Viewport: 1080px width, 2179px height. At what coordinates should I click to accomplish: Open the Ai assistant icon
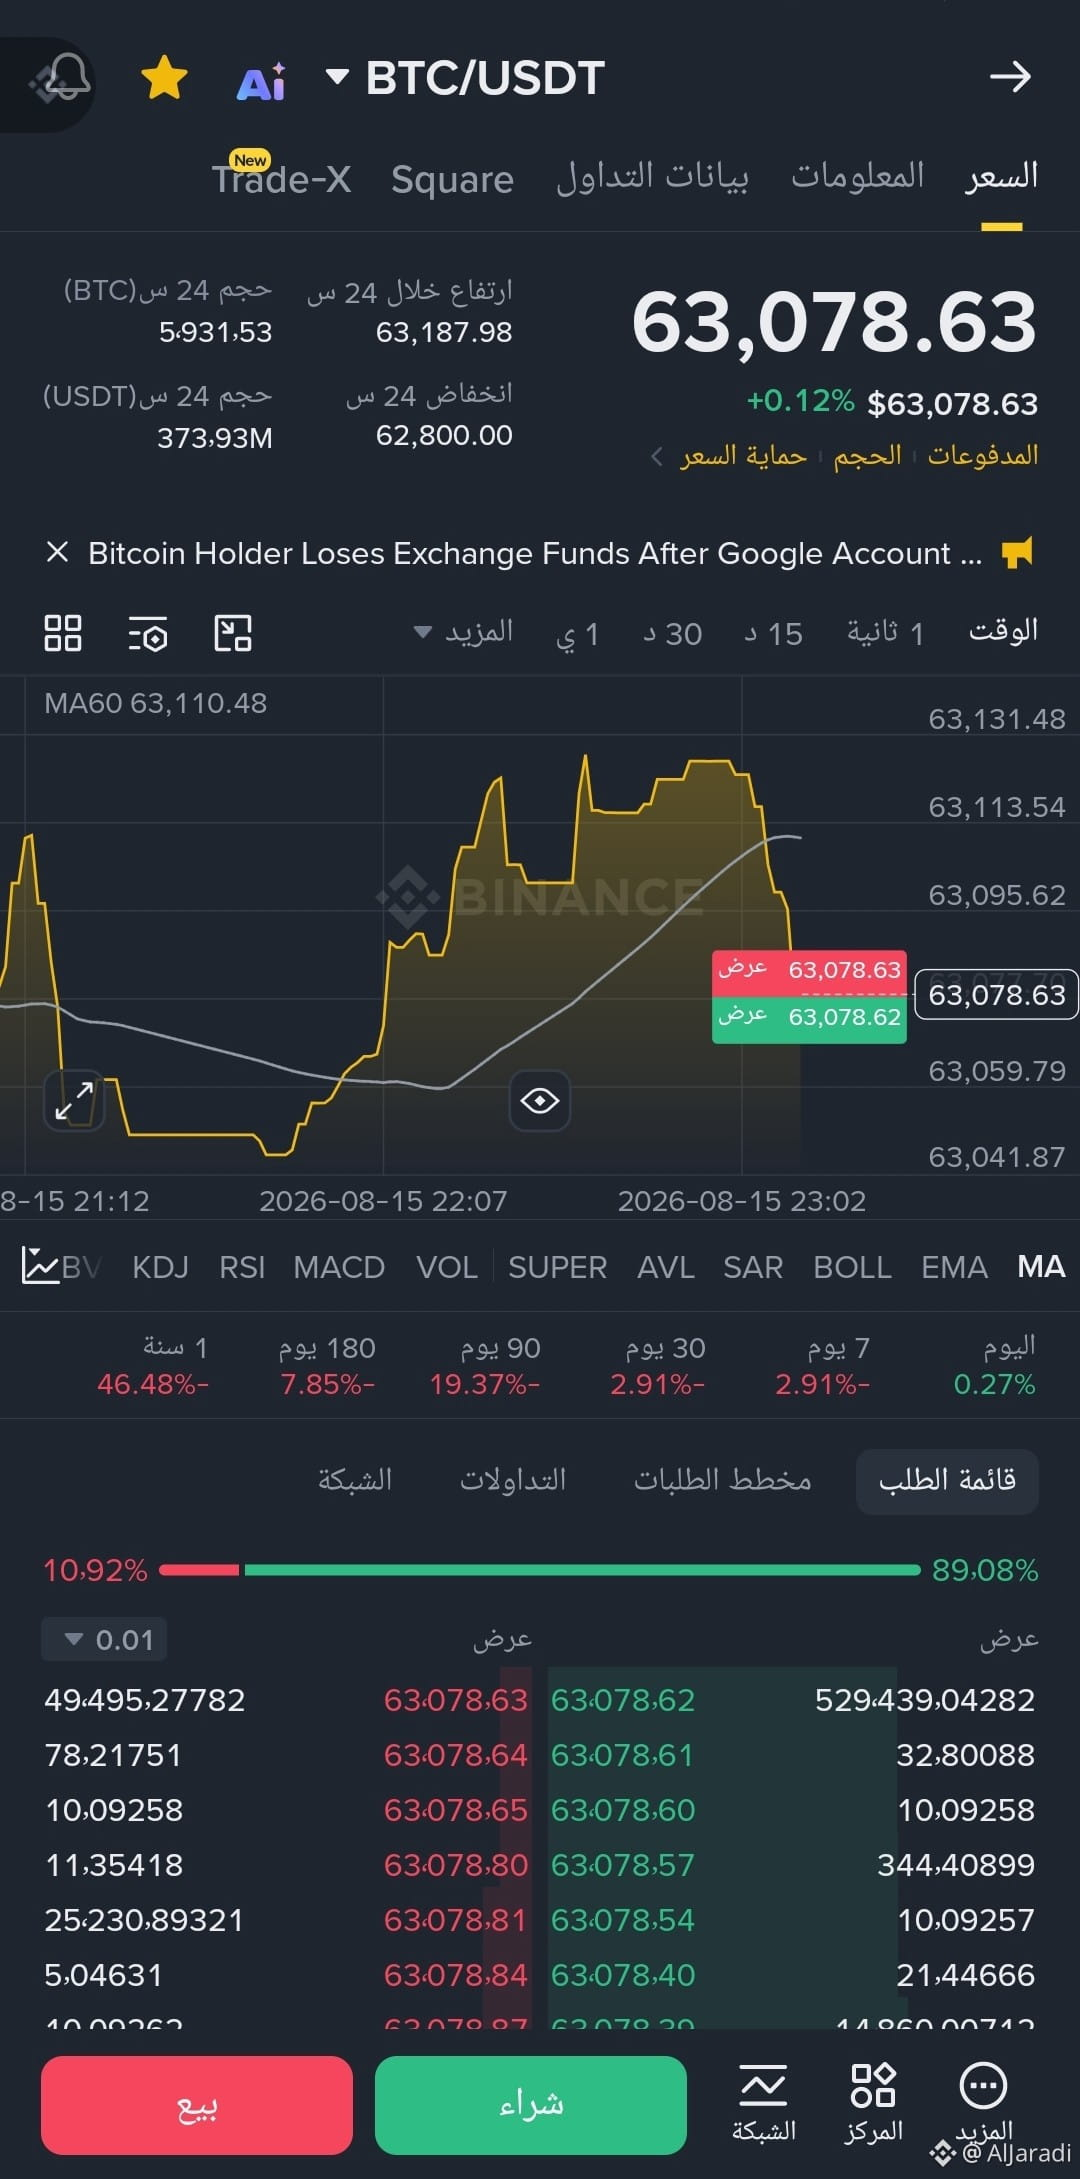click(x=261, y=82)
